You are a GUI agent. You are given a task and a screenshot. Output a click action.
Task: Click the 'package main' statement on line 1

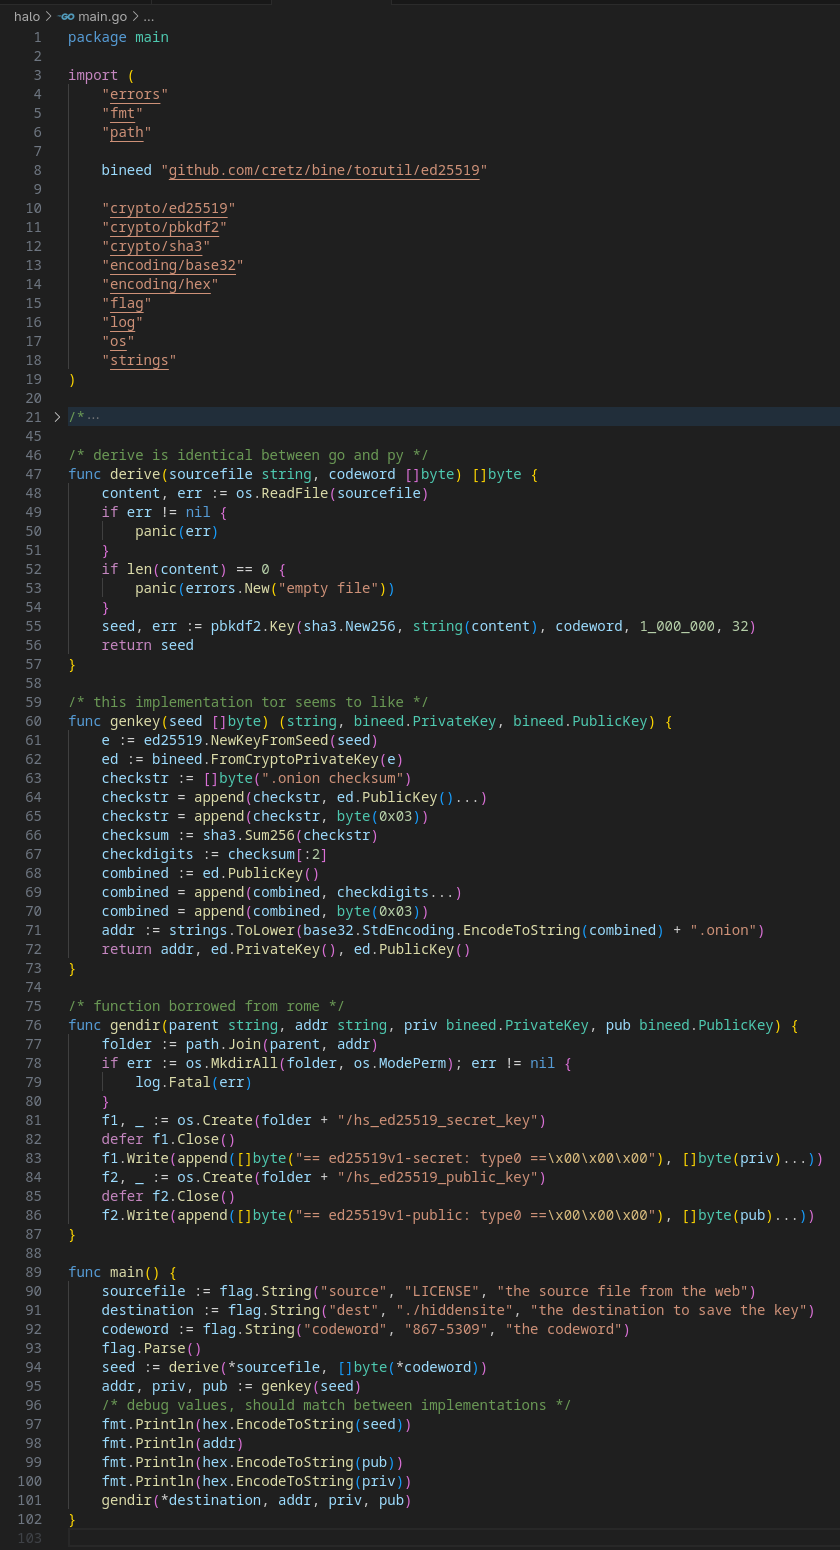click(118, 37)
